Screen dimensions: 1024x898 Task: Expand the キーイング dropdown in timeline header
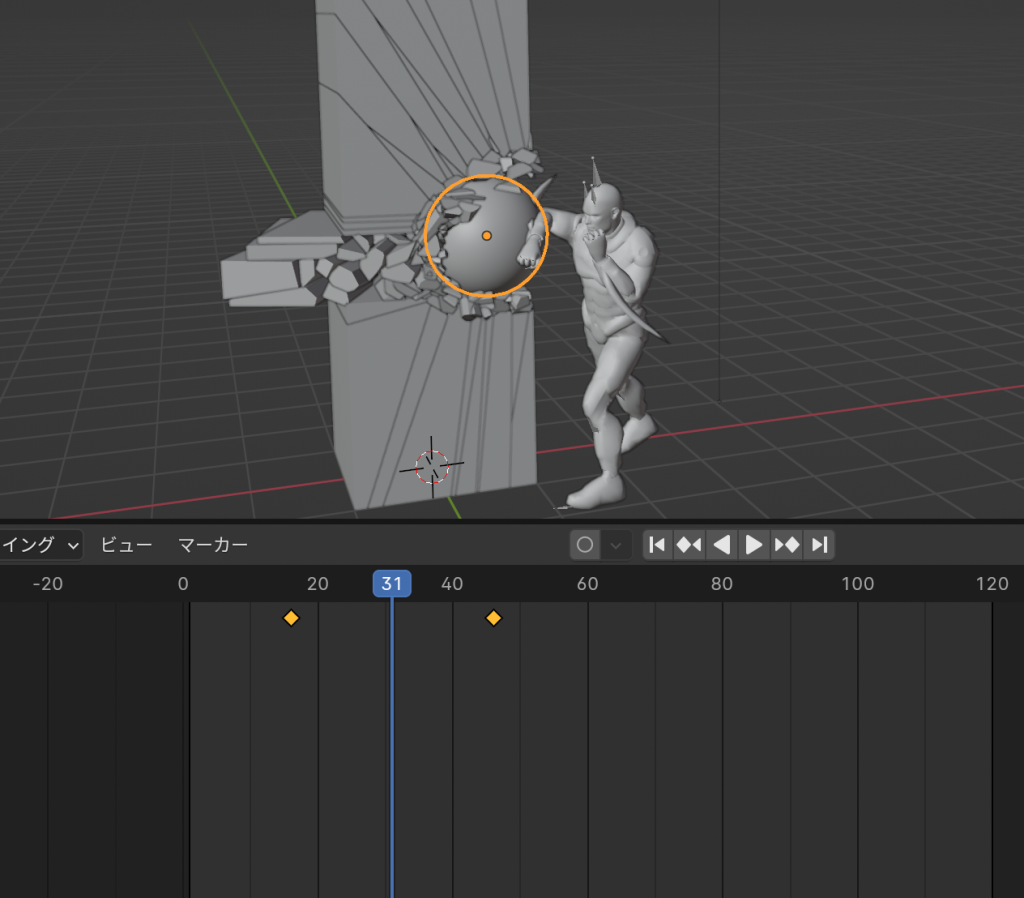click(x=42, y=545)
